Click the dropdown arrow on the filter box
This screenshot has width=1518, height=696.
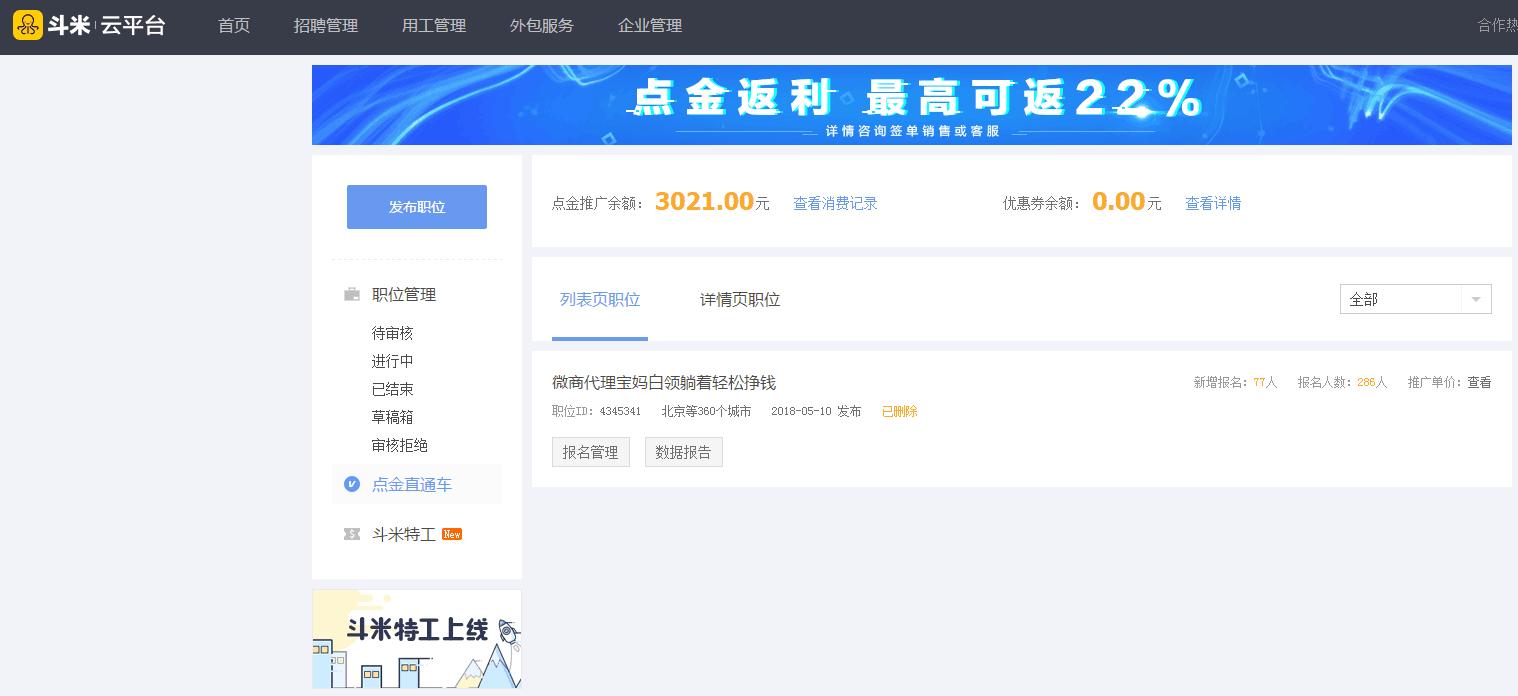[x=1476, y=298]
